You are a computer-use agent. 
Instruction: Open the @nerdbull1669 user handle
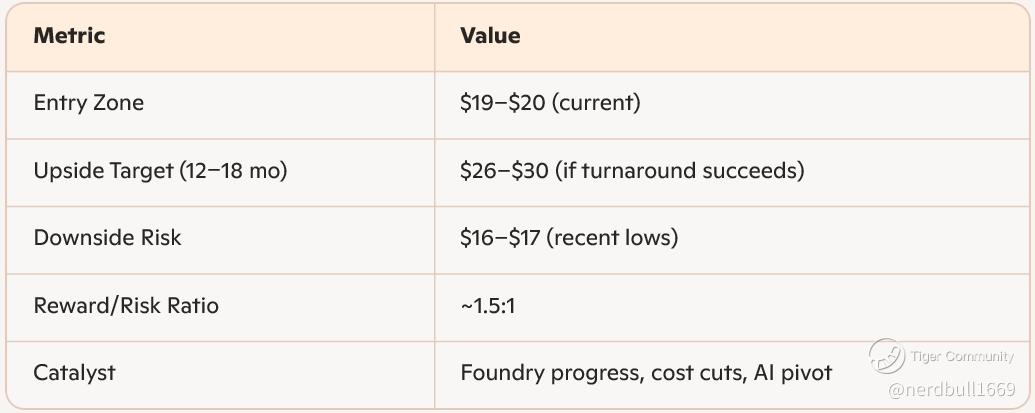coord(951,389)
